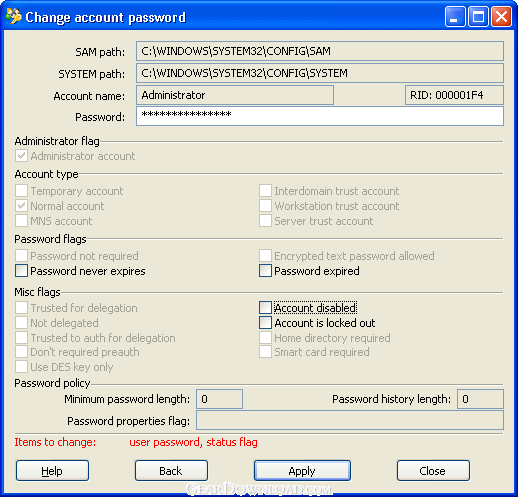Click the Minimum password length field
The image size is (518, 497).
coord(219,399)
